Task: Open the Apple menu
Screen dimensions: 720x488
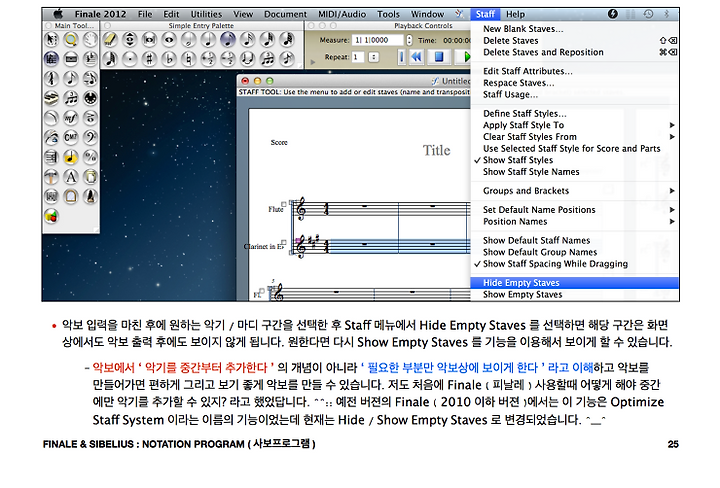Action: click(x=58, y=14)
